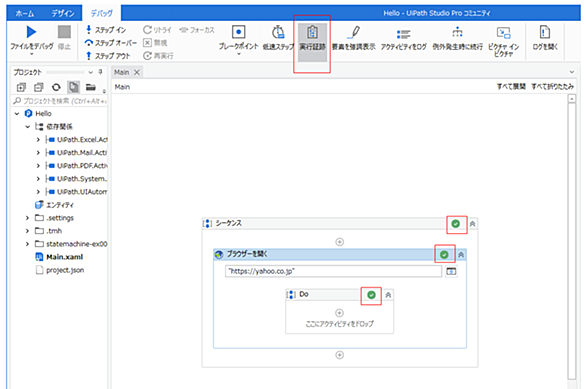Click Main breadcrumb in designer
Screen dimensions: 586x389
122,87
